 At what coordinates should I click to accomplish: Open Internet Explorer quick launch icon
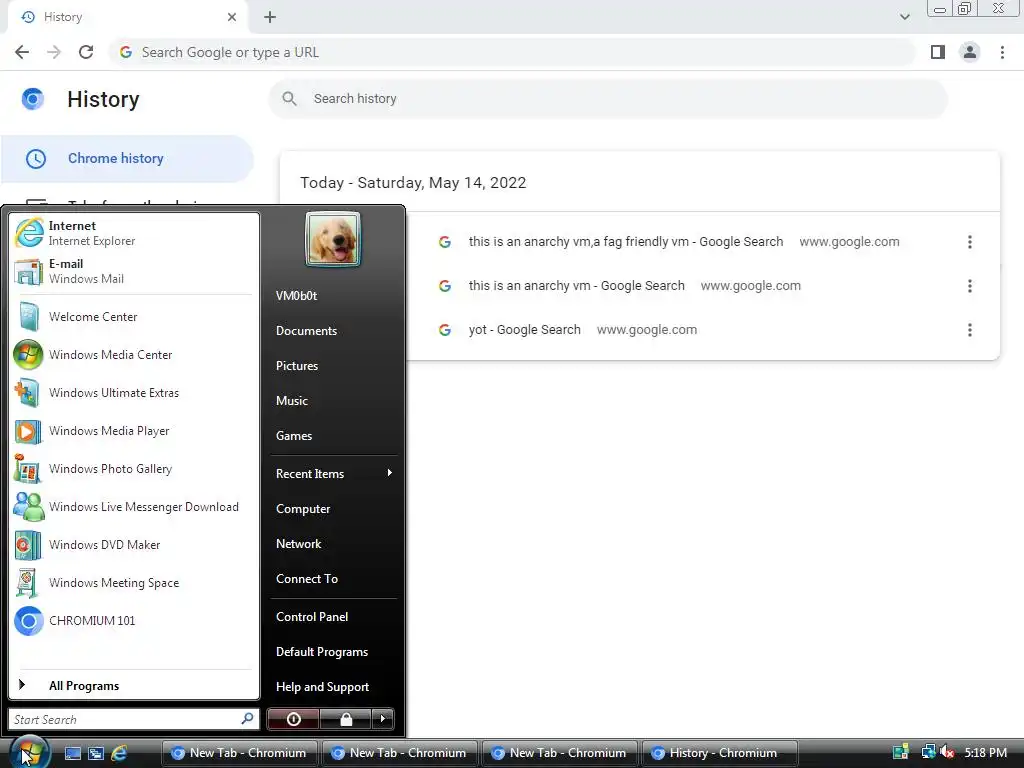119,753
